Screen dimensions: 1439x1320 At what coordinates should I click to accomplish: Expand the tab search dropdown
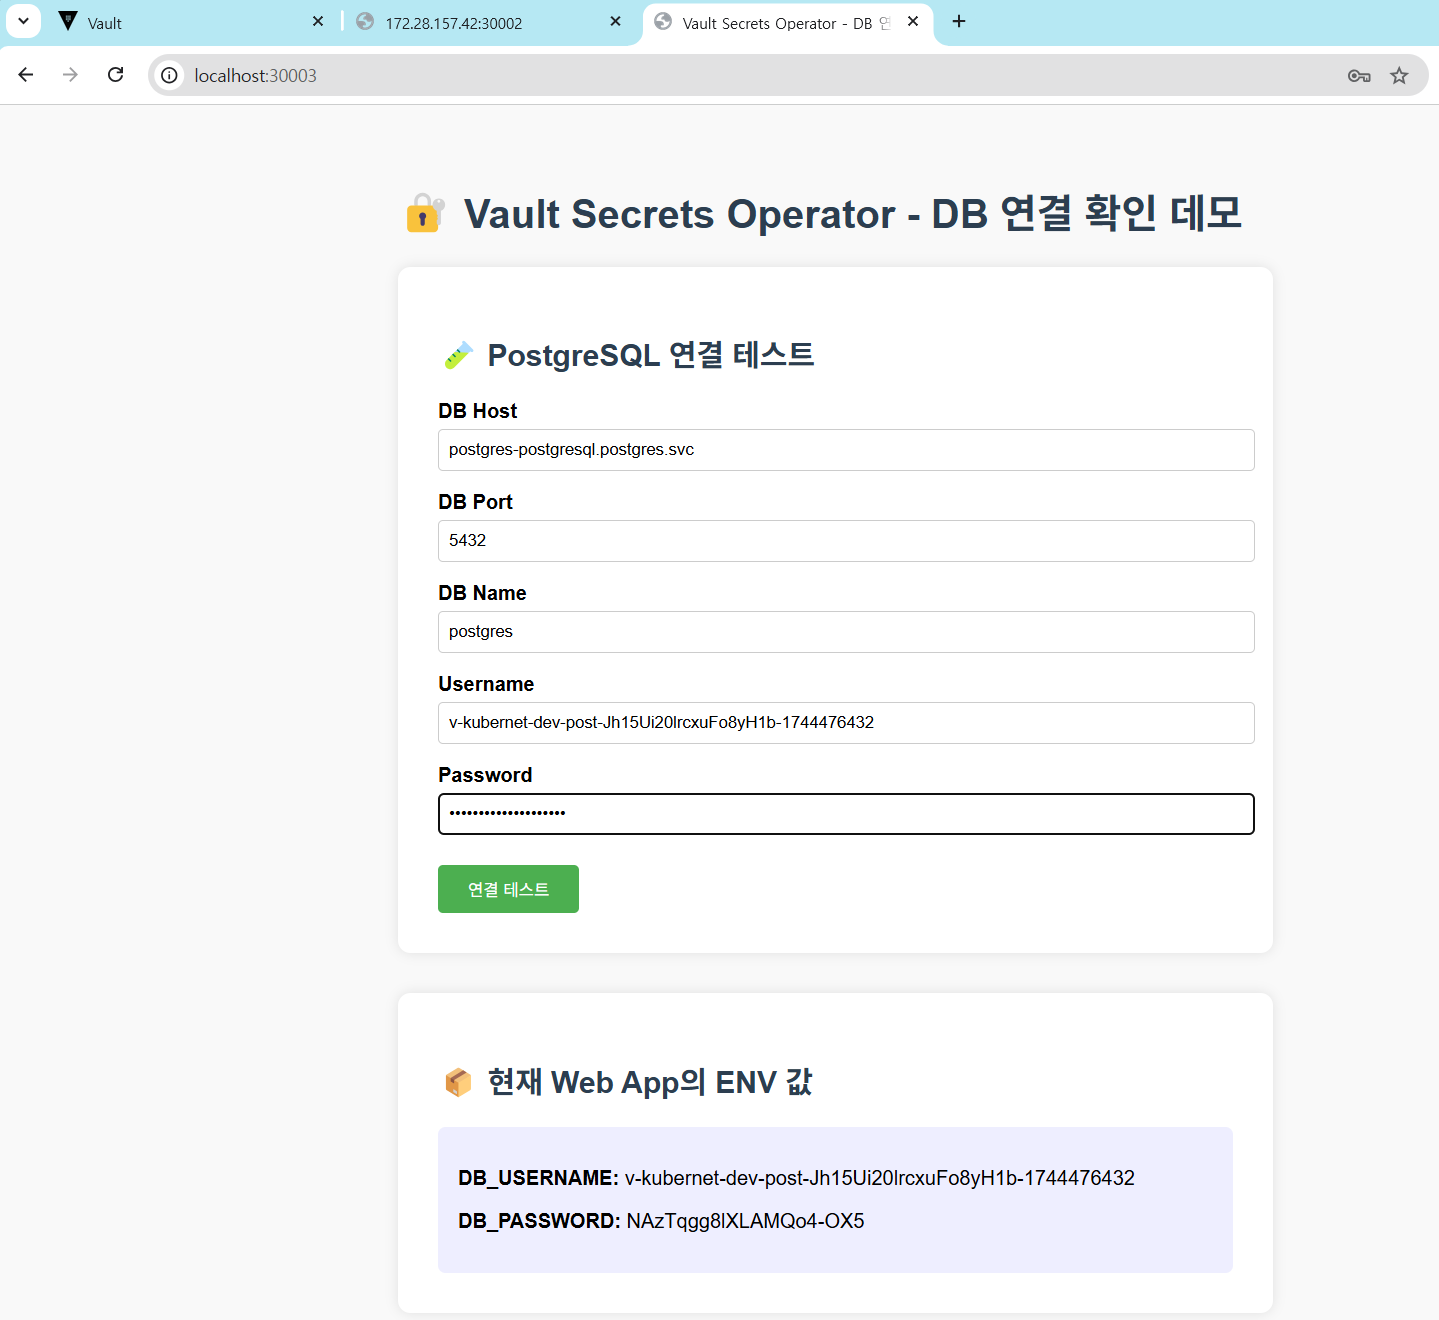pos(23,21)
